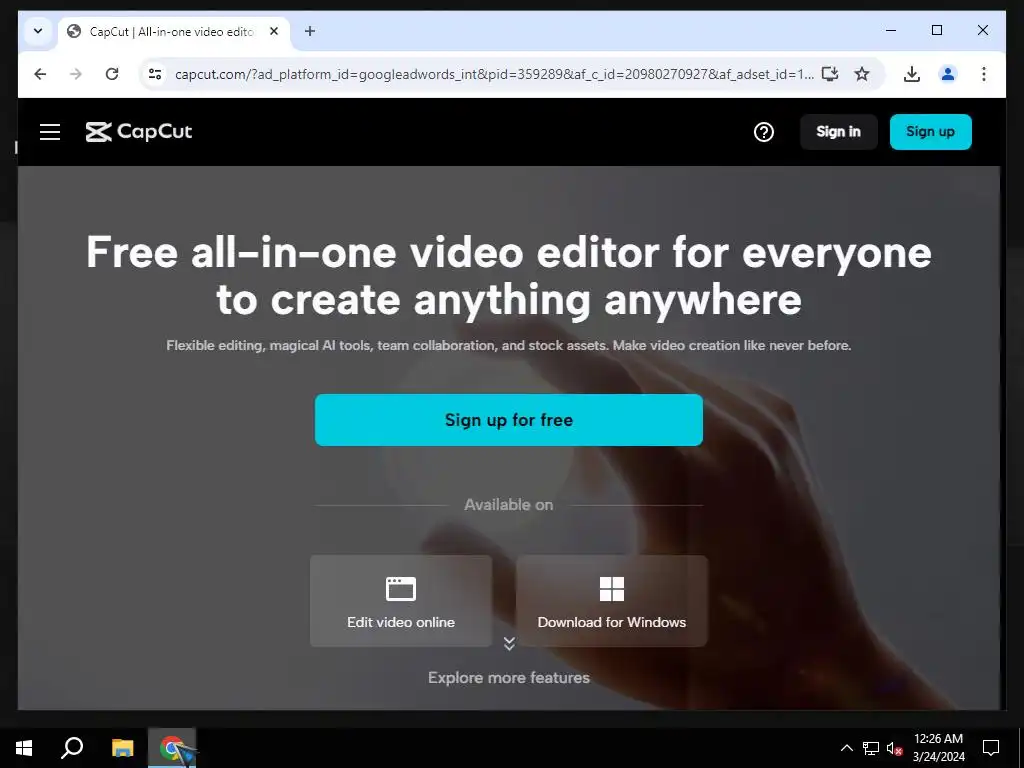1024x768 pixels.
Task: Choose Edit video online option
Action: click(x=401, y=601)
